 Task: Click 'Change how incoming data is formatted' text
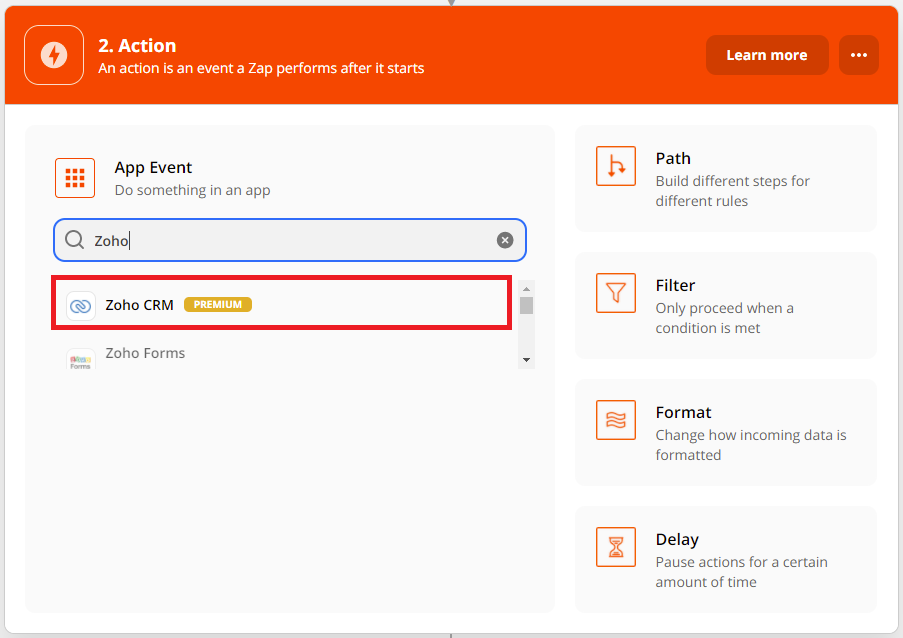point(751,445)
